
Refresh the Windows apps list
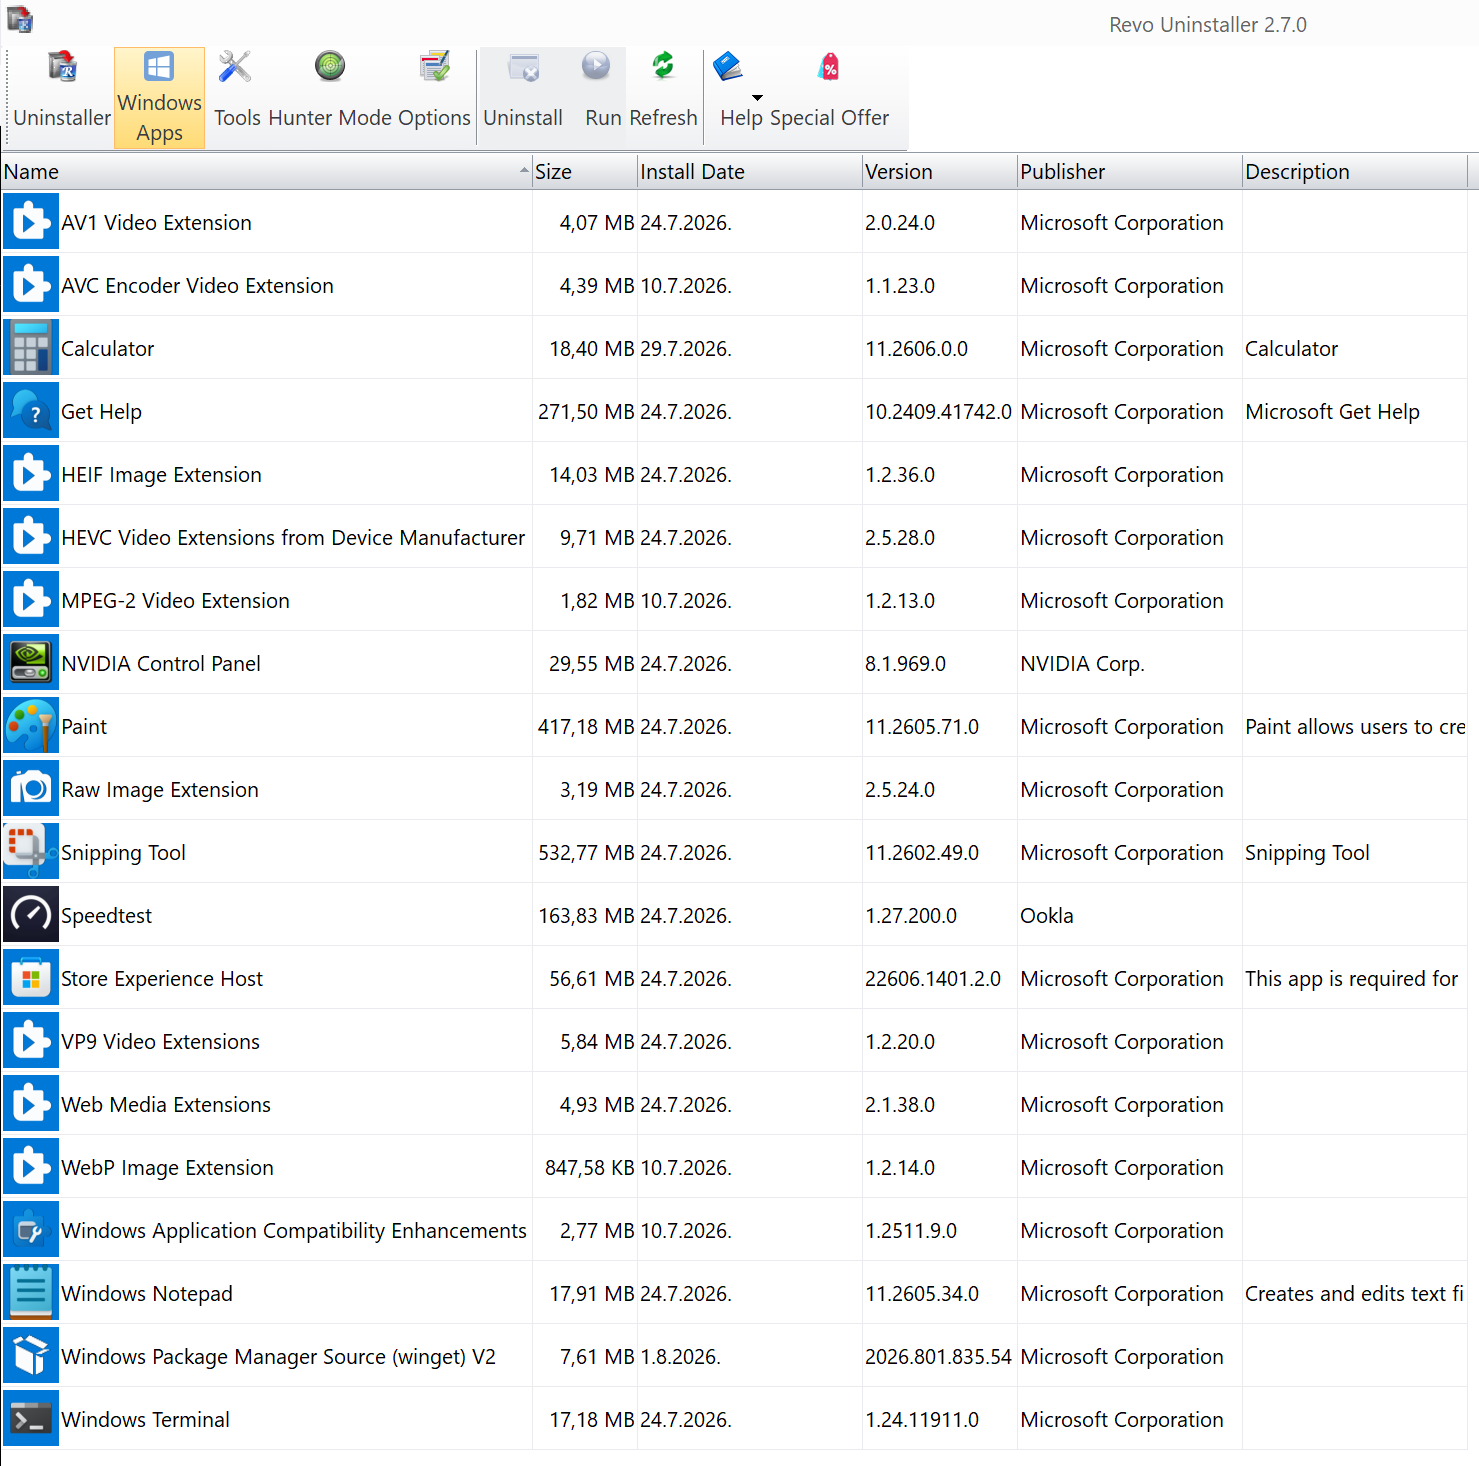663,97
